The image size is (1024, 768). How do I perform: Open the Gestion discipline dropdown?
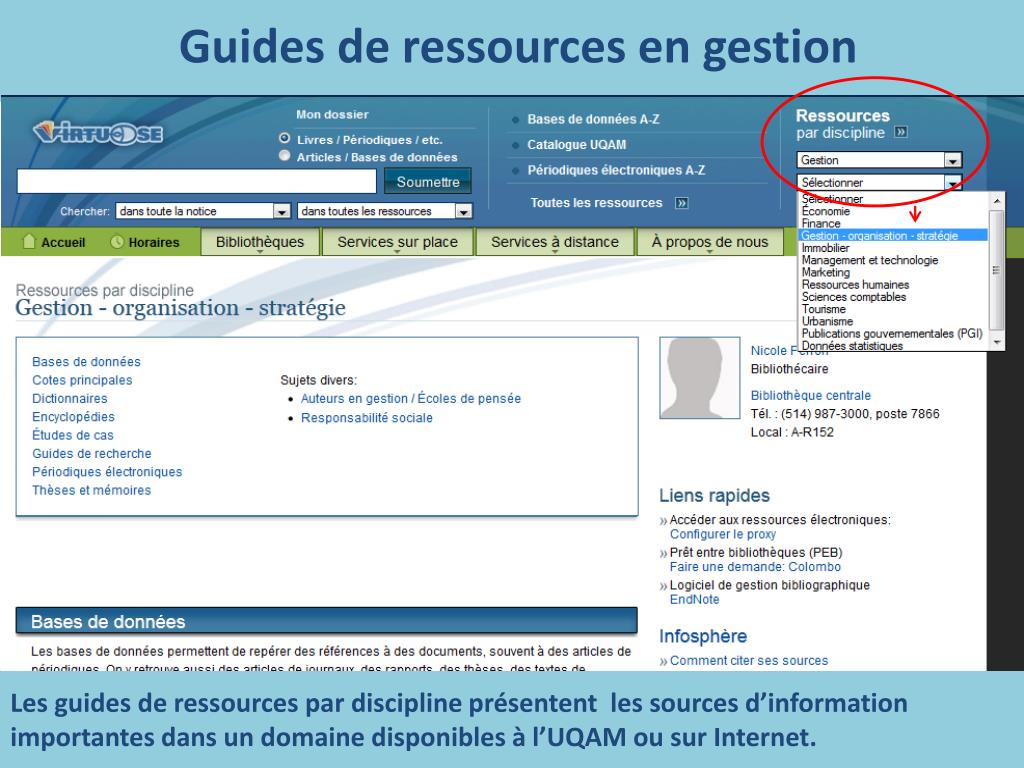point(879,160)
